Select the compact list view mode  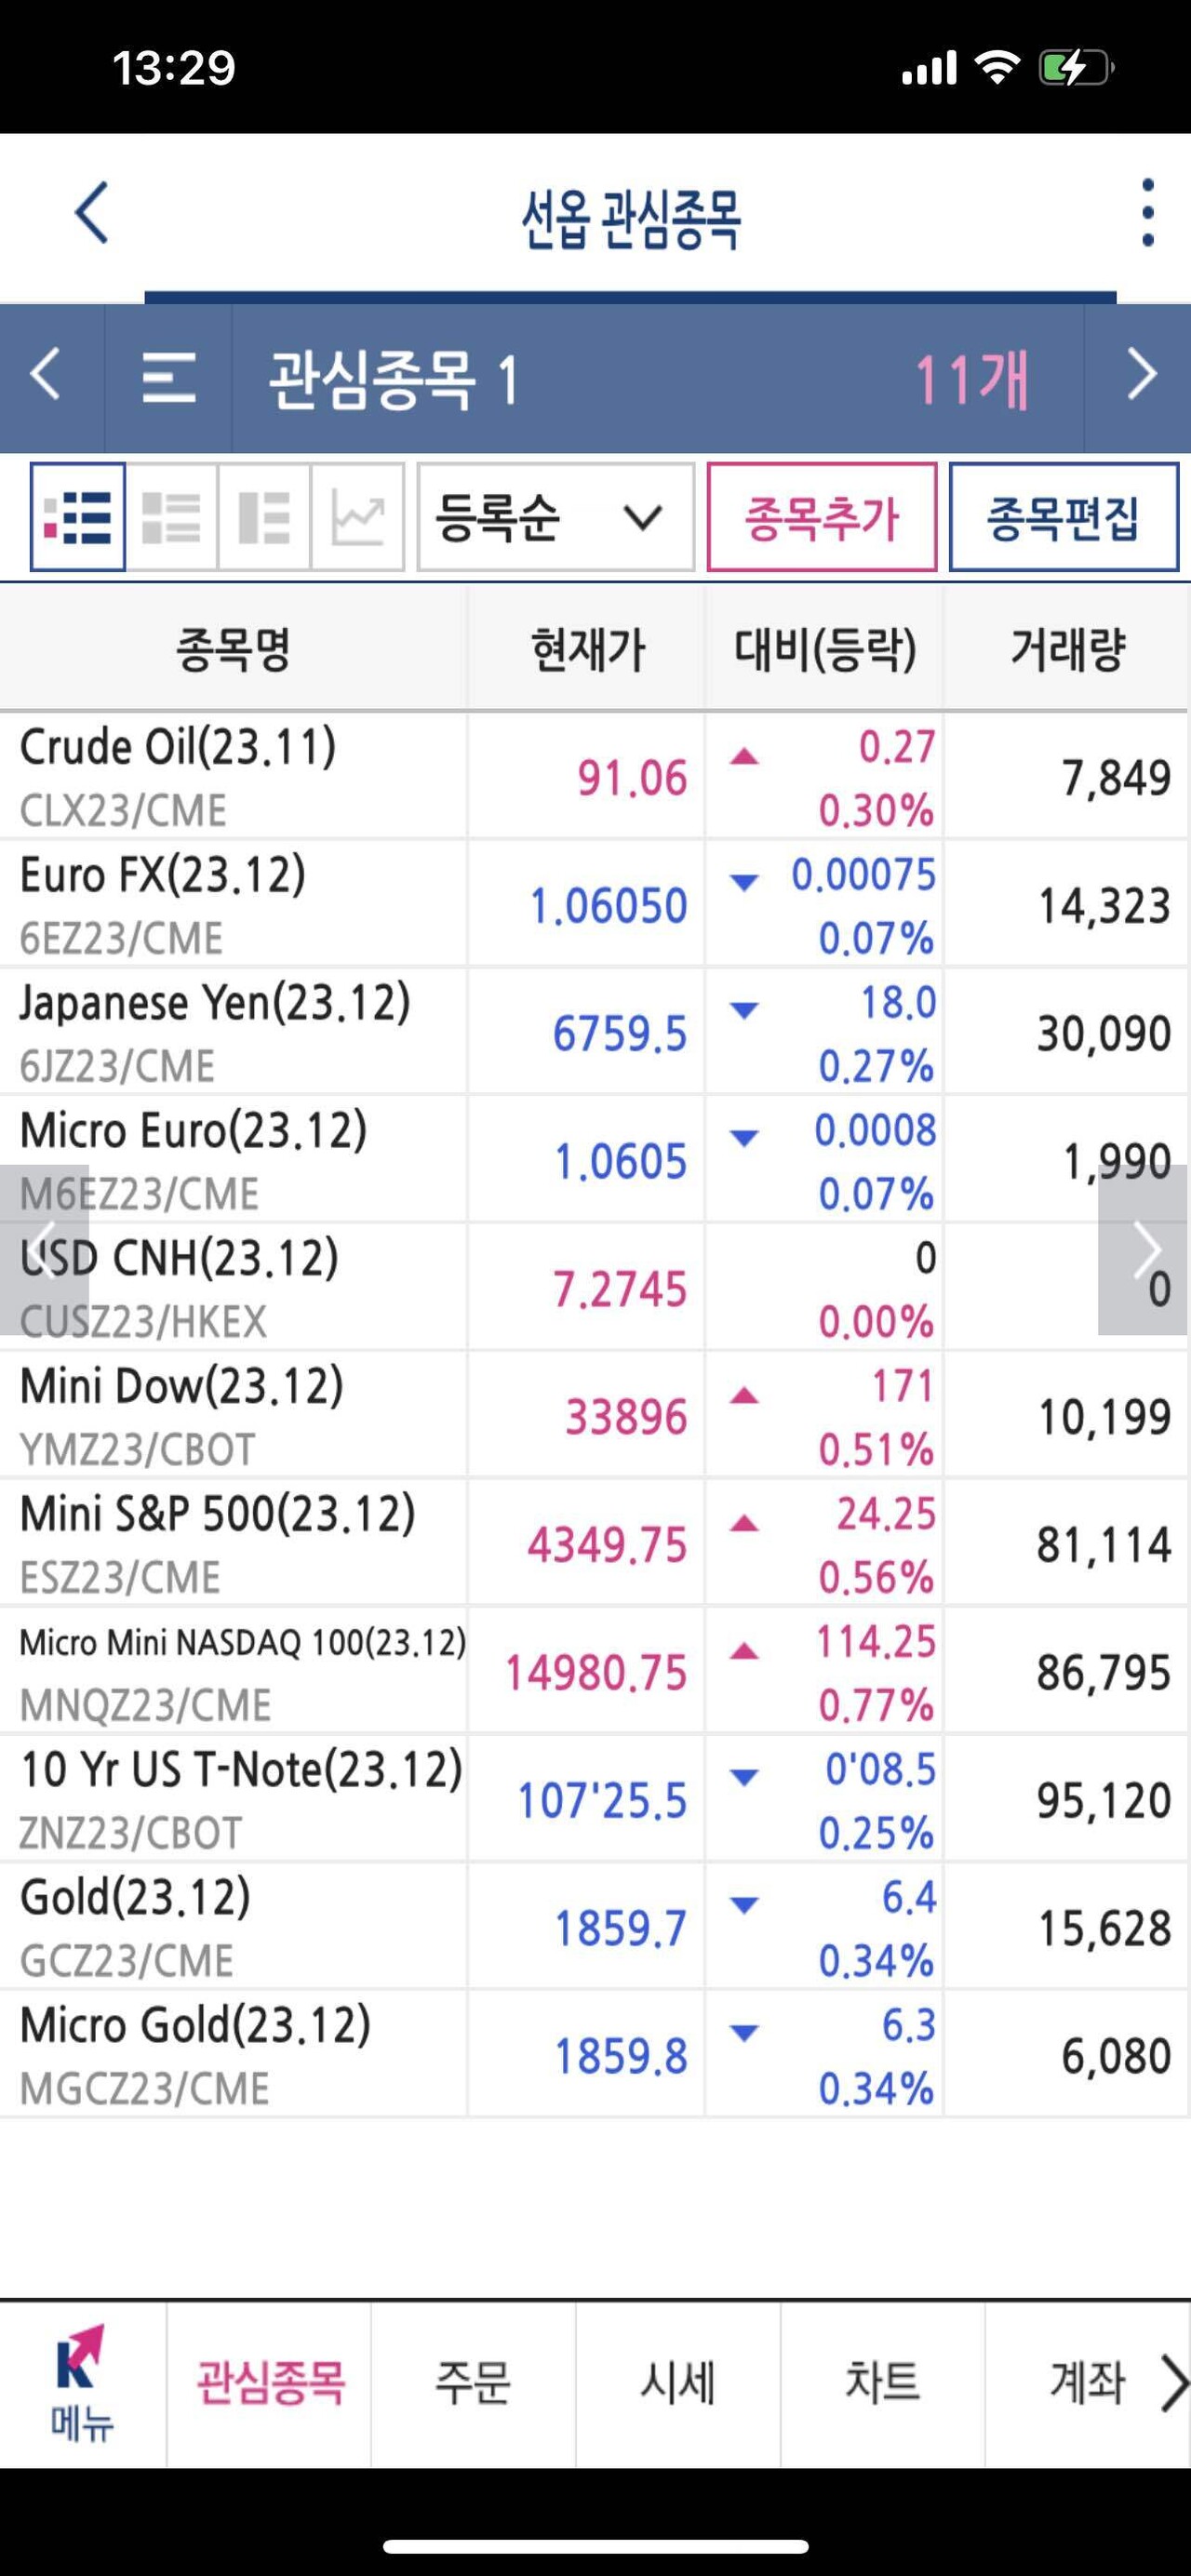pyautogui.click(x=78, y=517)
